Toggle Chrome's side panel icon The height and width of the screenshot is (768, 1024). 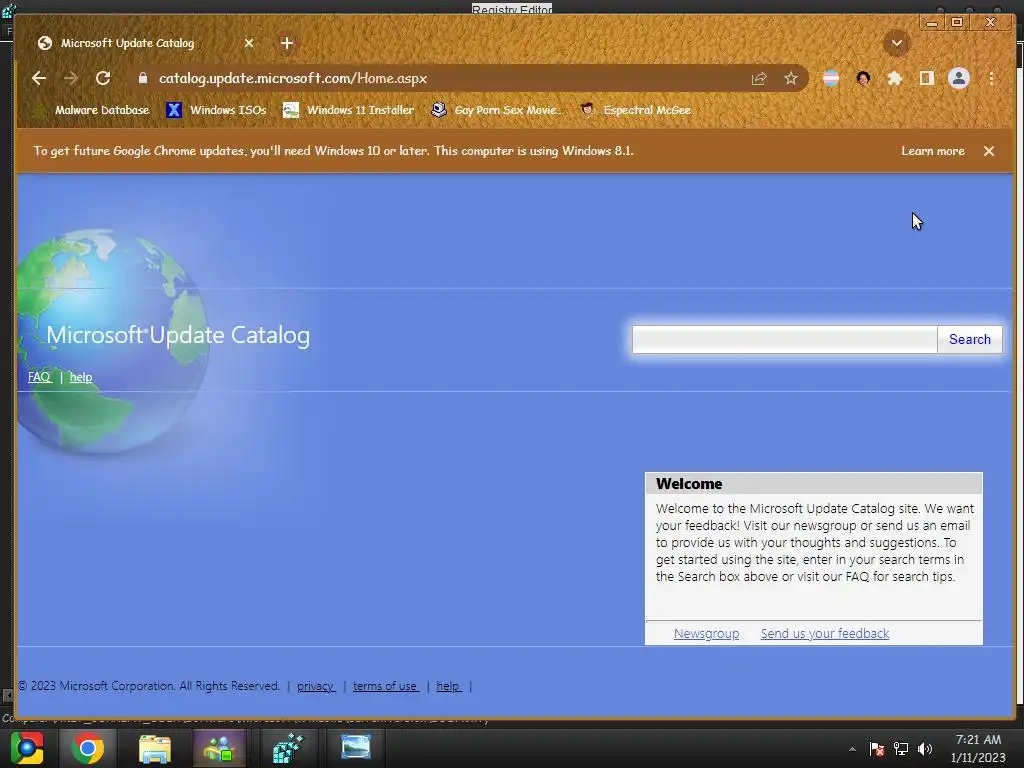pos(927,78)
